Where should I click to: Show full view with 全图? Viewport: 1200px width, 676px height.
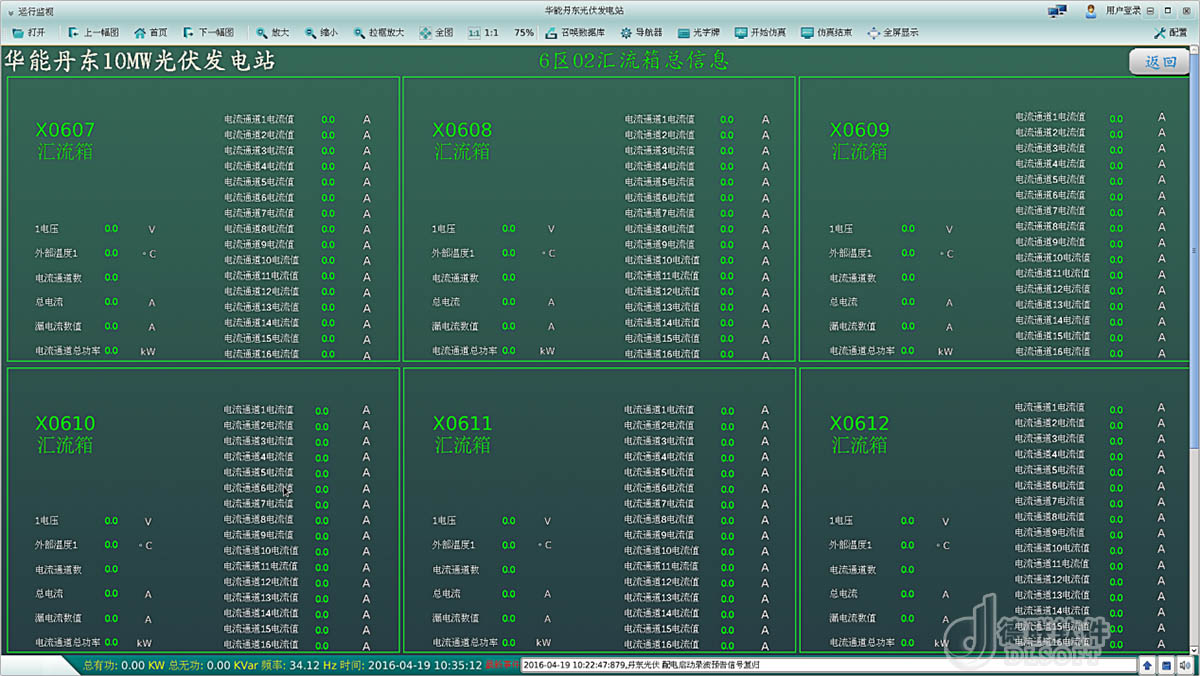436,33
